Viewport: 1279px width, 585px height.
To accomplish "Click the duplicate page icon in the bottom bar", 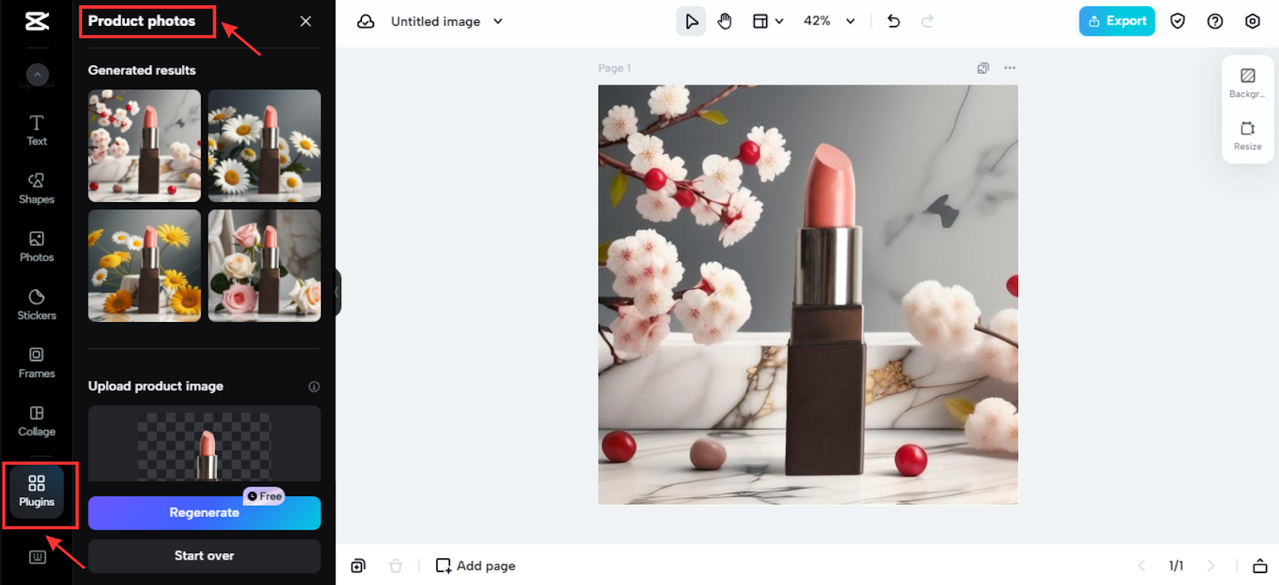I will 358,566.
